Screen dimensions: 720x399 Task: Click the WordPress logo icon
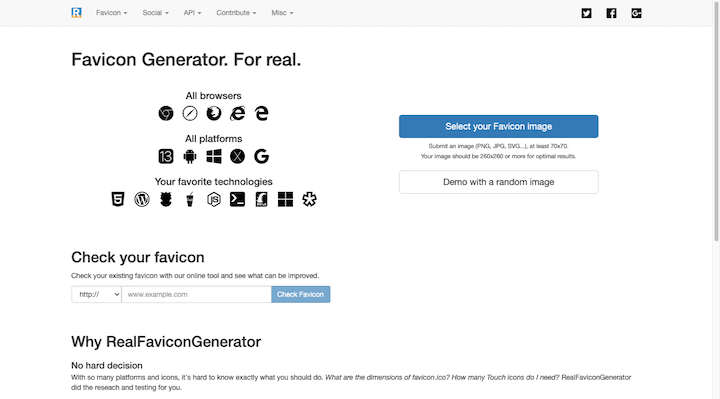(x=142, y=199)
